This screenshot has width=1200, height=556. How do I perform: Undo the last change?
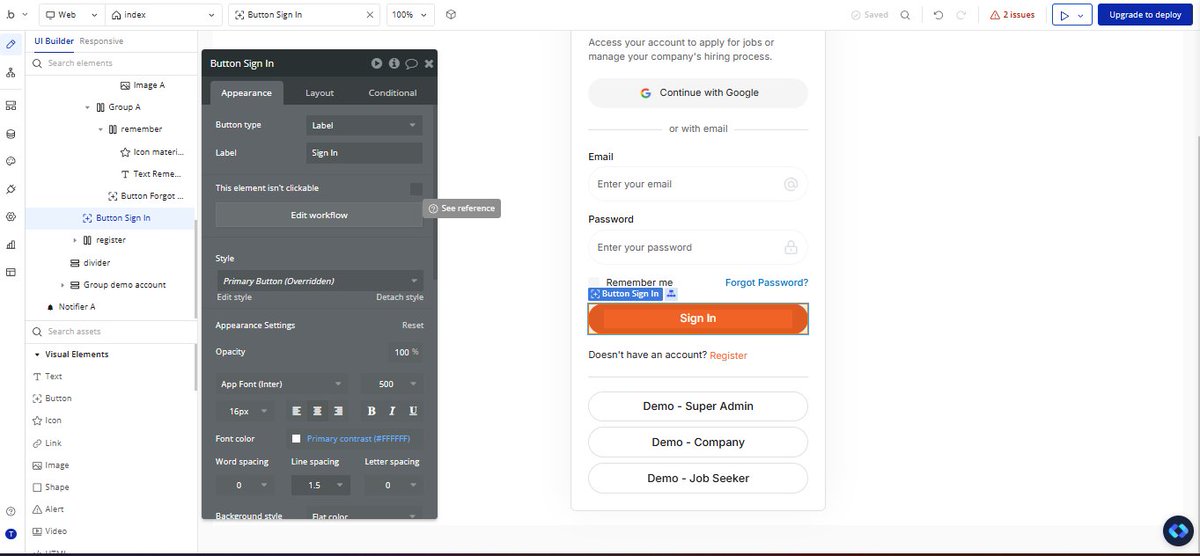pos(938,15)
